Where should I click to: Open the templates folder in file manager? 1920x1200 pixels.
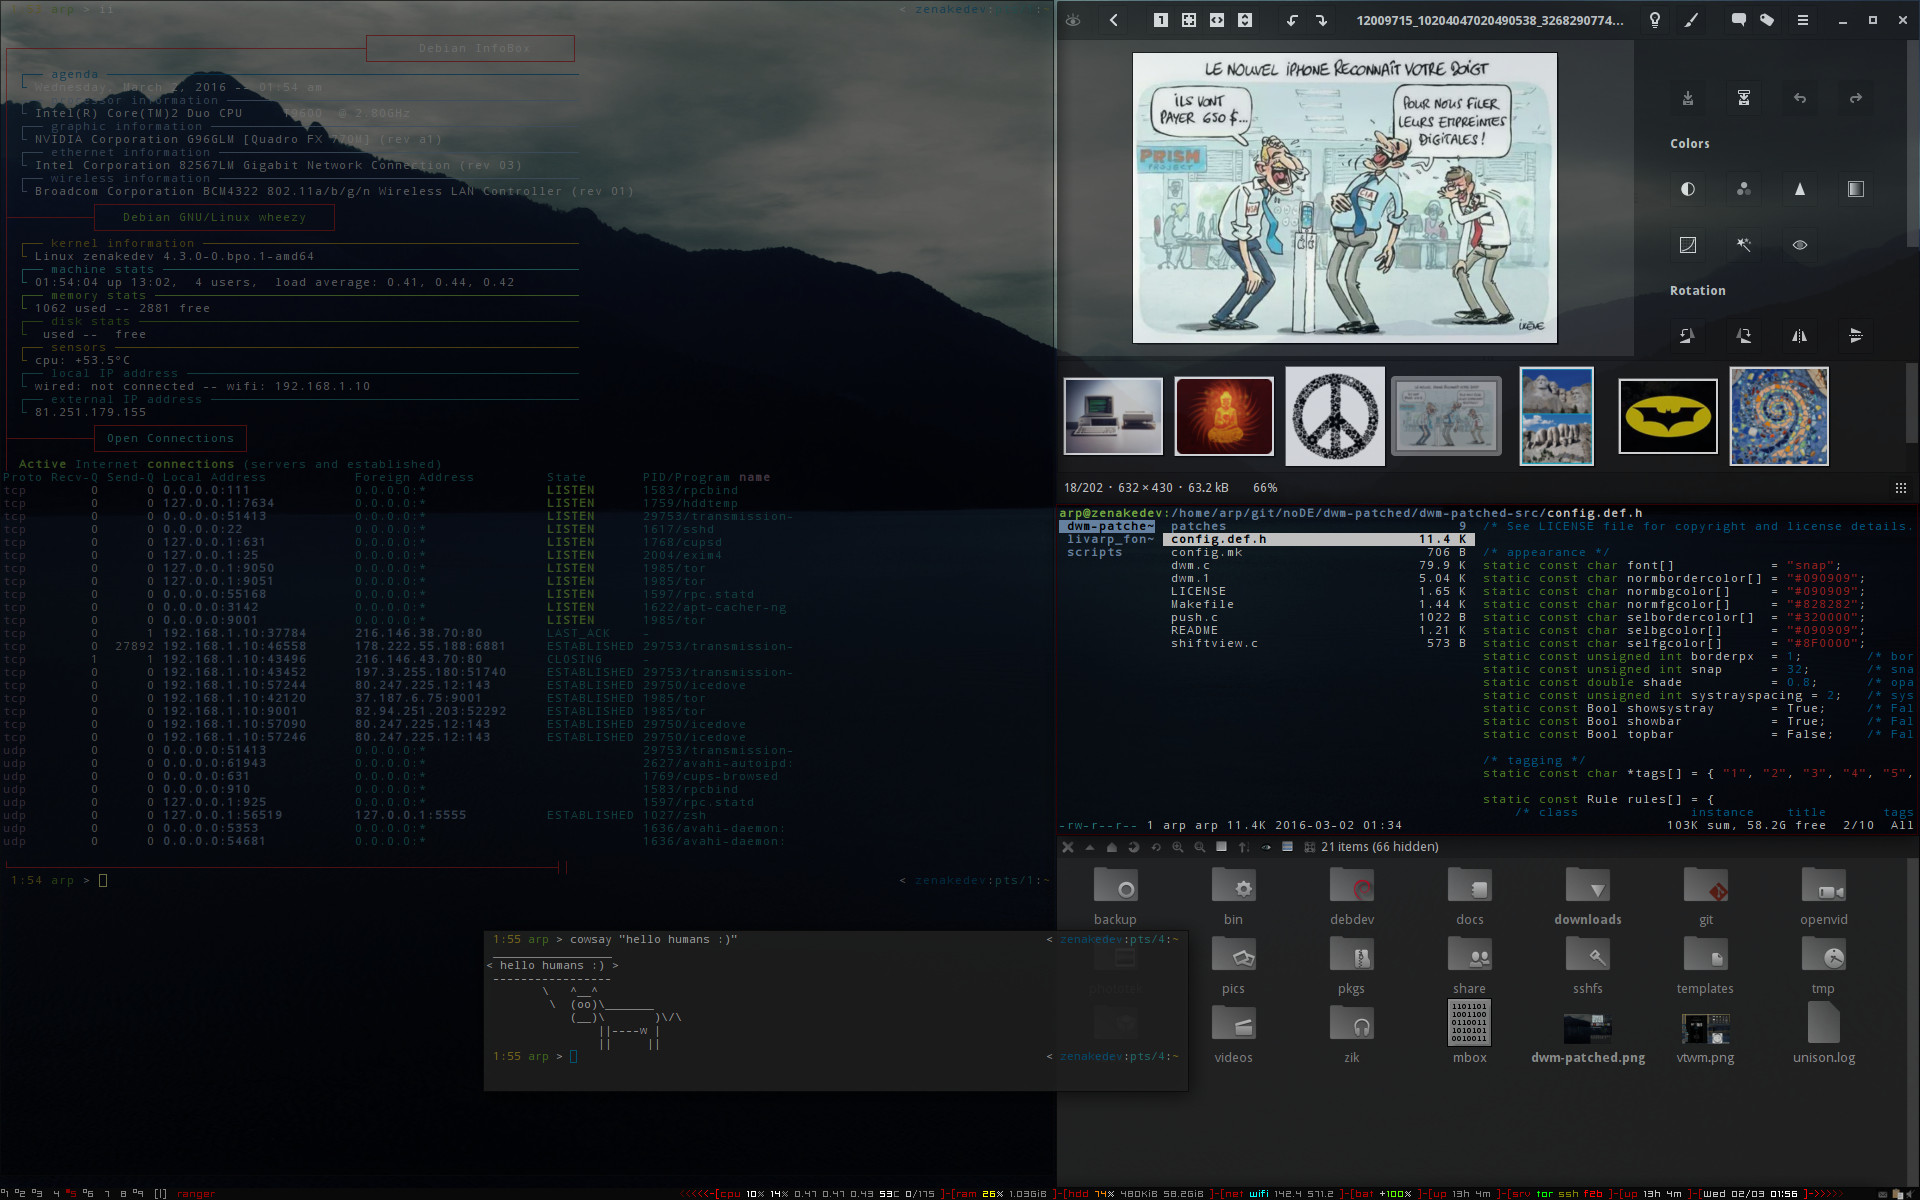click(x=1706, y=966)
